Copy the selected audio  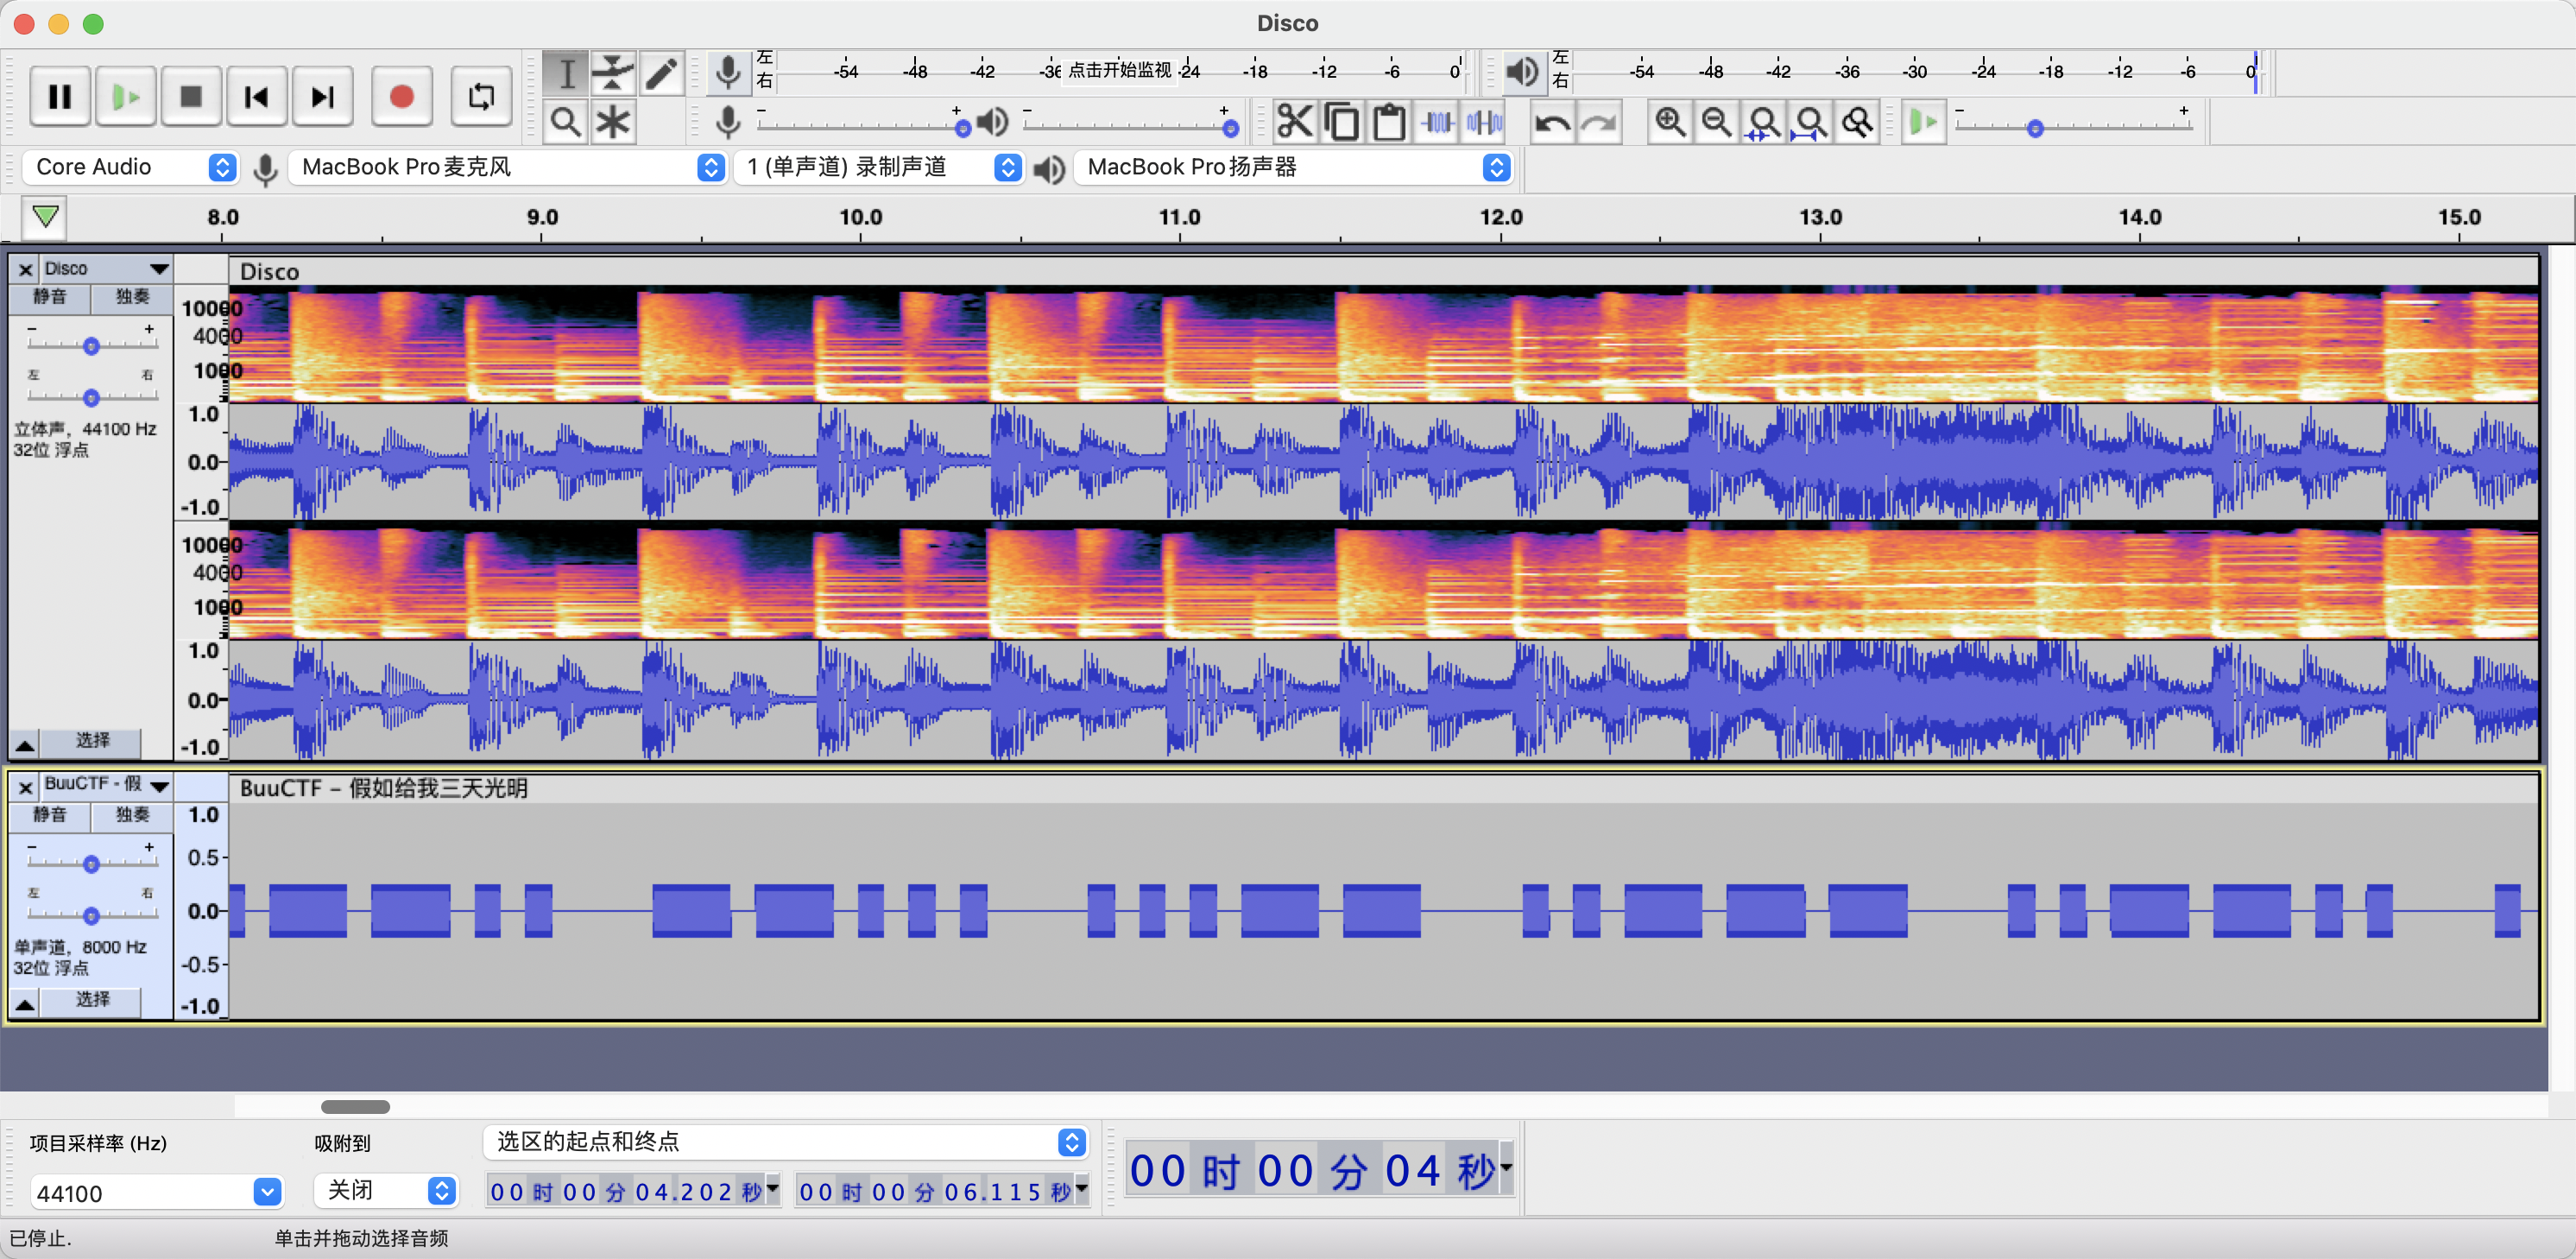tap(1342, 122)
